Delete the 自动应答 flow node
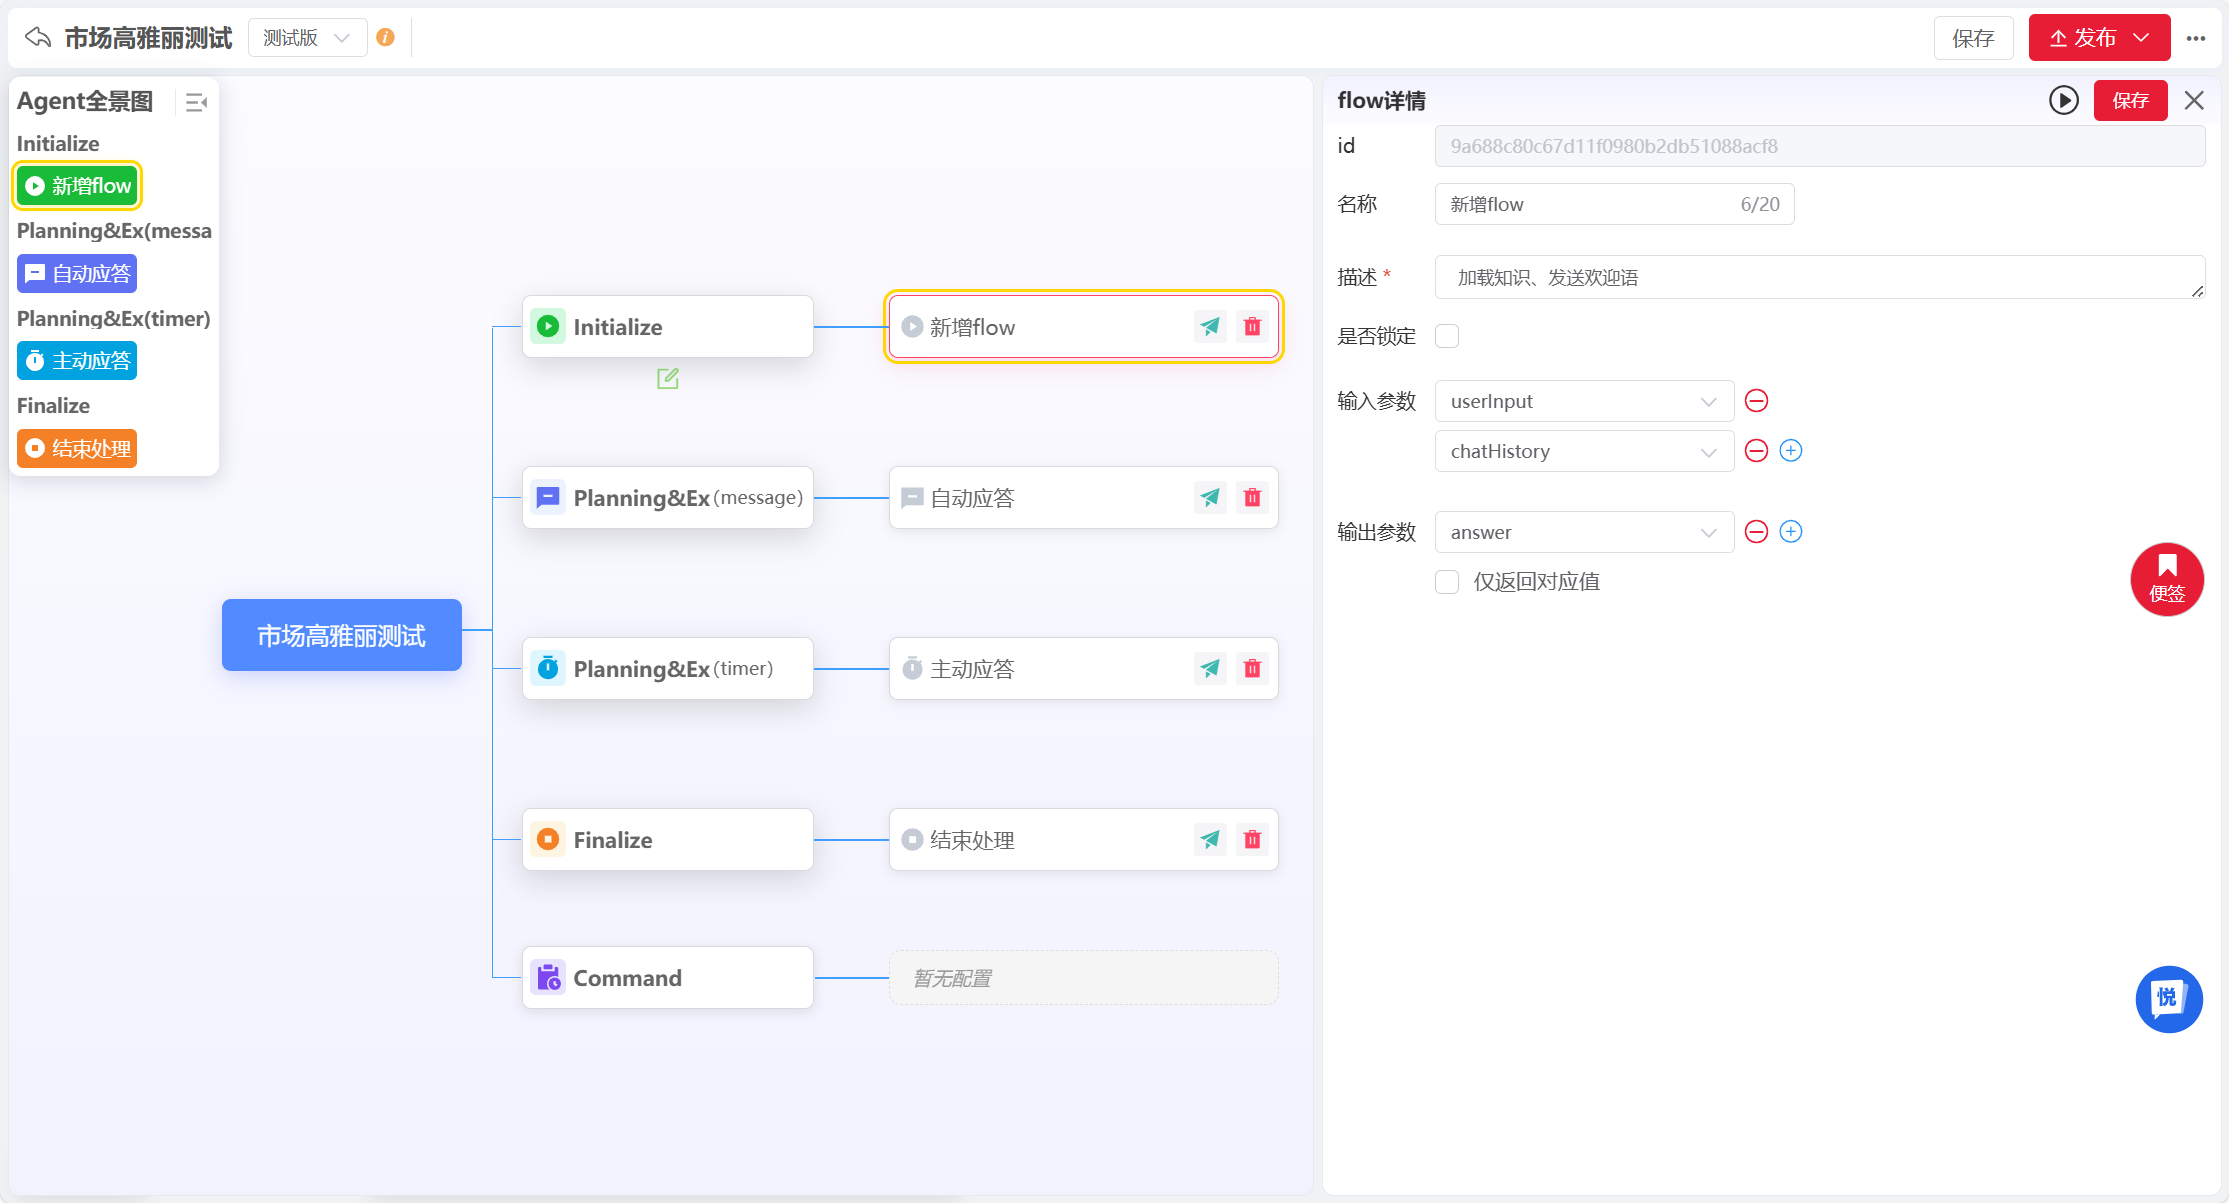2229x1203 pixels. [x=1252, y=498]
